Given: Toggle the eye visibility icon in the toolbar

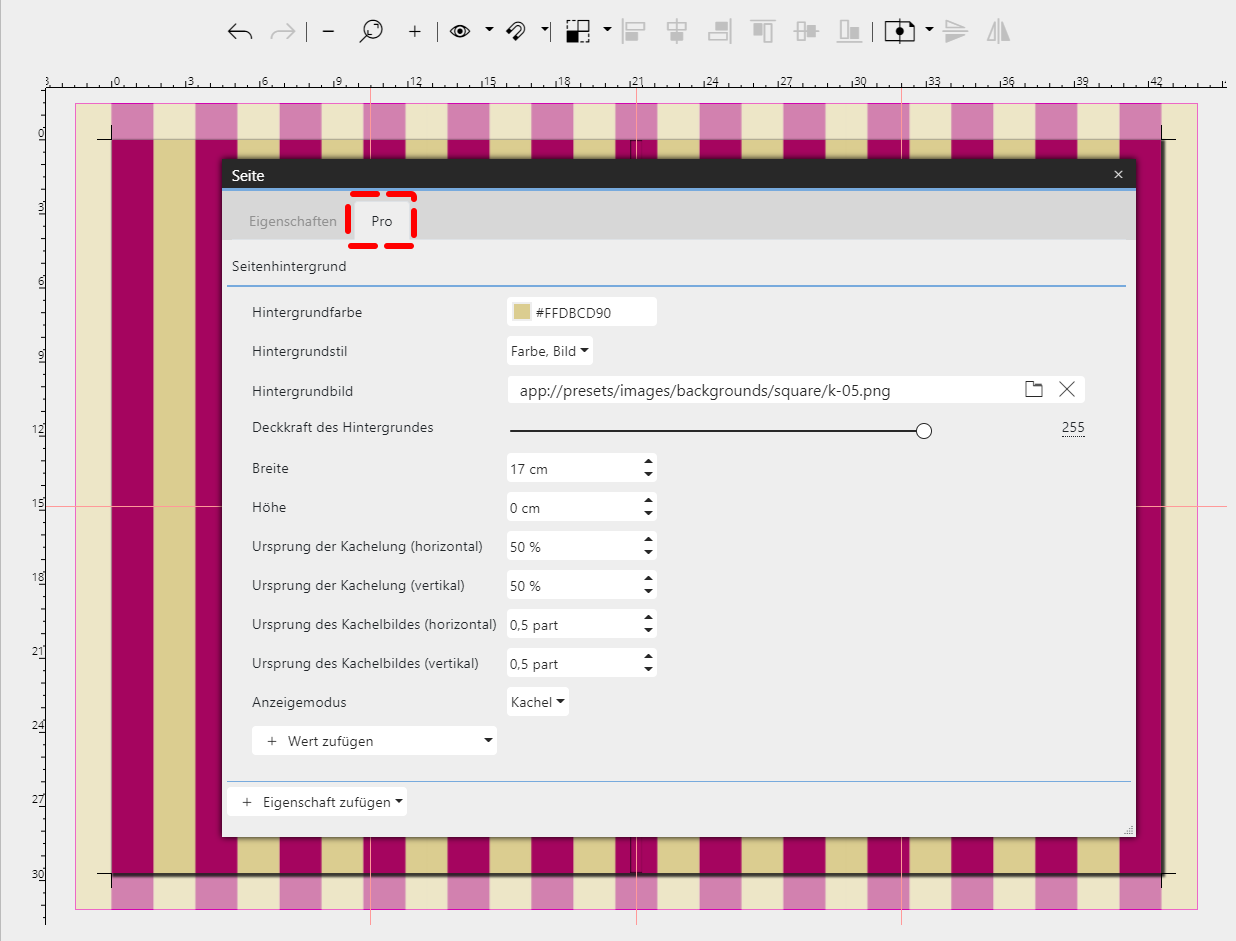Looking at the screenshot, I should (460, 31).
